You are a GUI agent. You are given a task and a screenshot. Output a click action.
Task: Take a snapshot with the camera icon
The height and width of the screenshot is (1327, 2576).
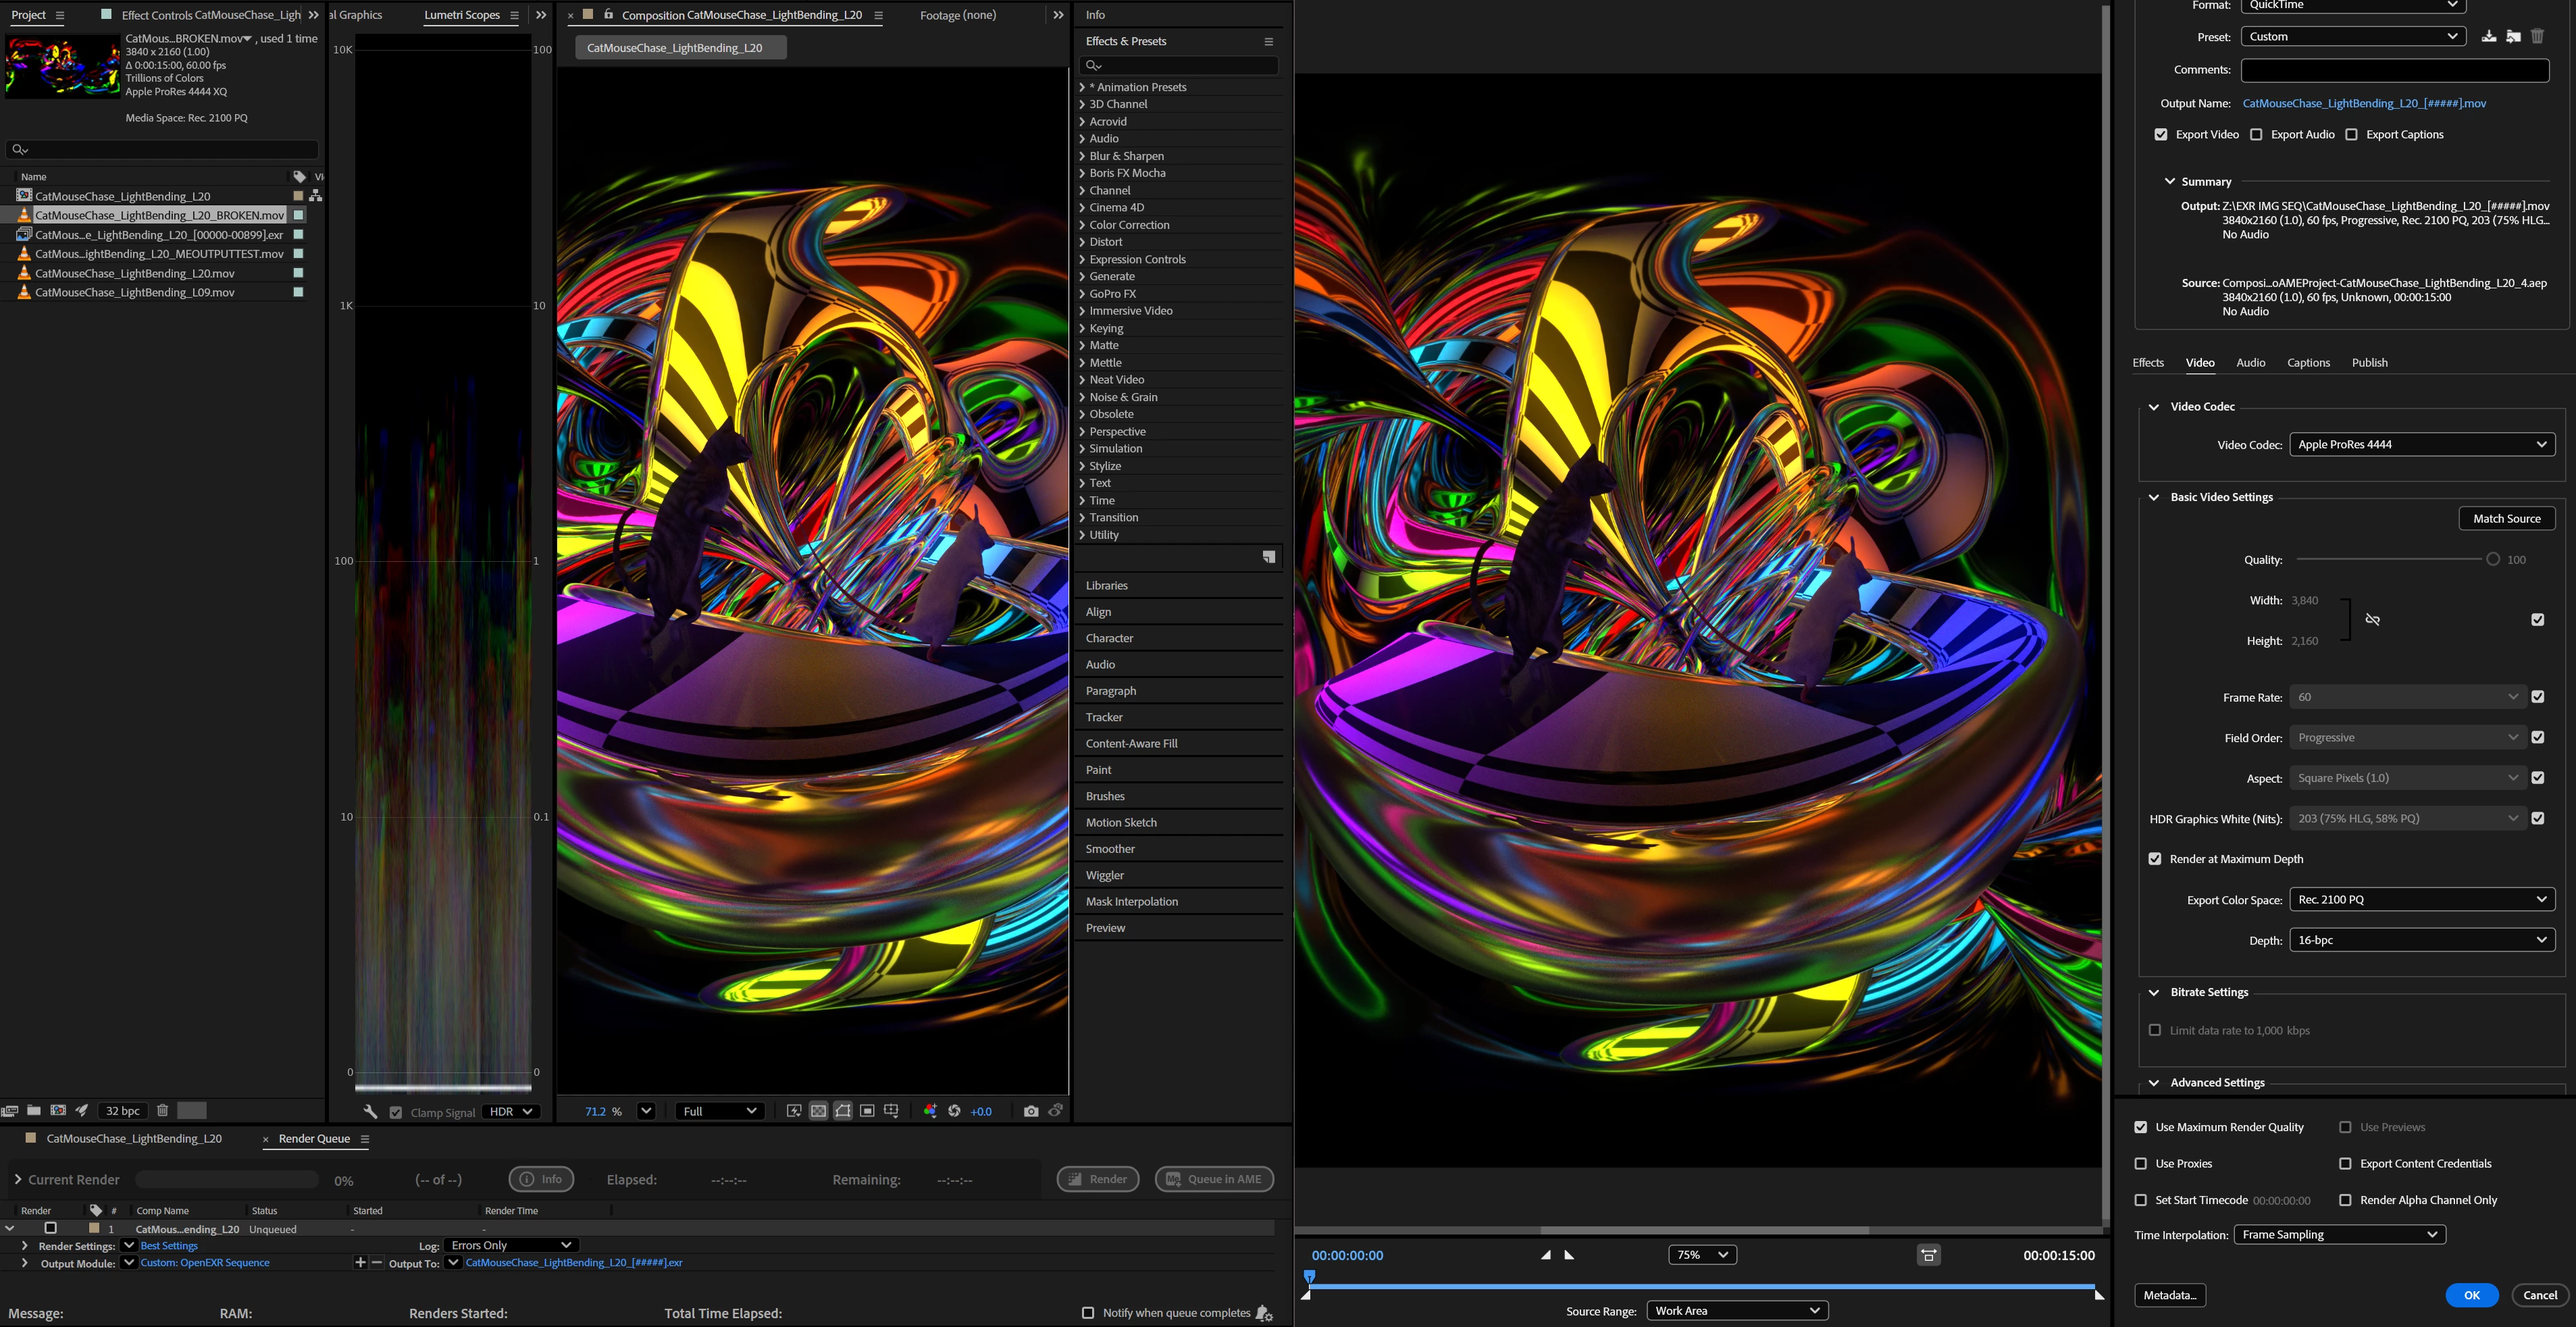click(x=1031, y=1110)
